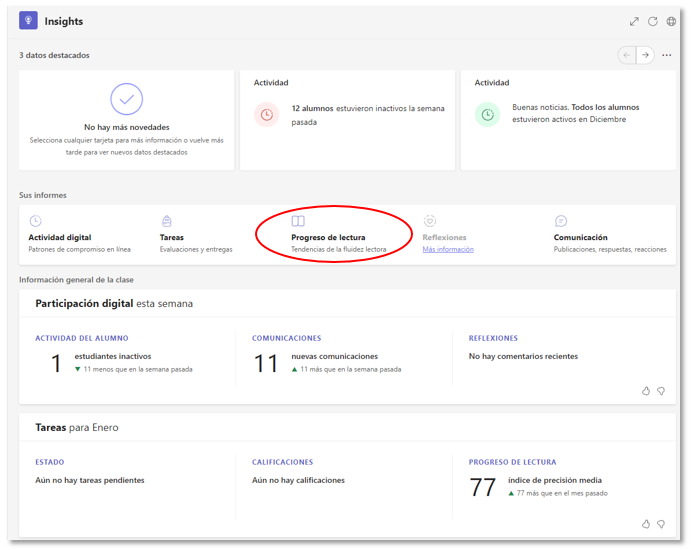Expand Insights to full screen

point(634,21)
